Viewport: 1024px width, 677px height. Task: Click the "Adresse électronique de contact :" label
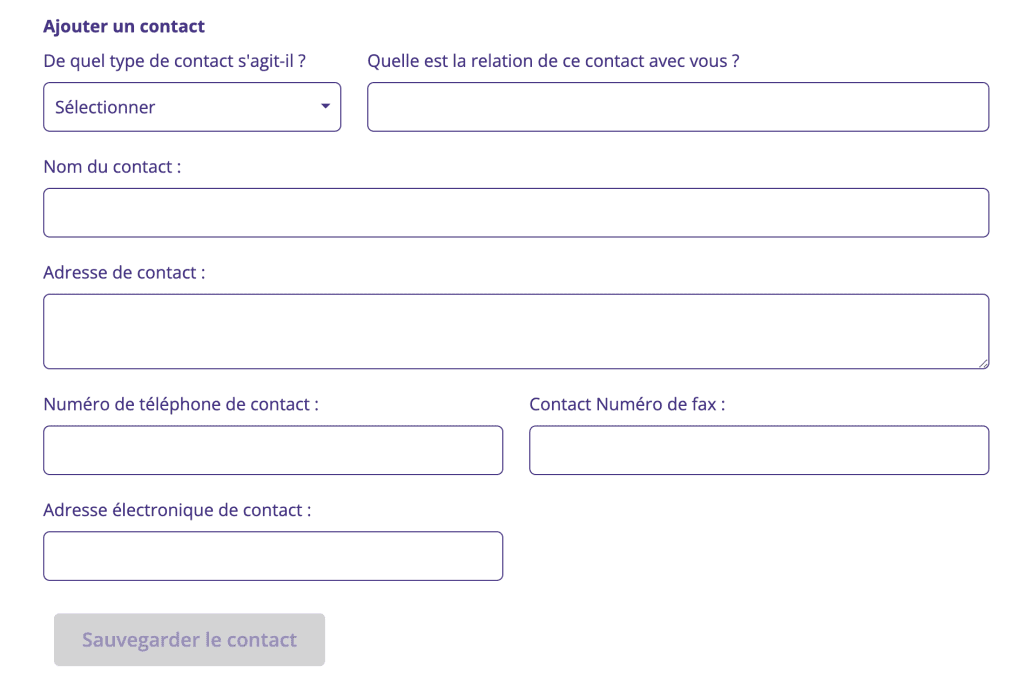(177, 510)
